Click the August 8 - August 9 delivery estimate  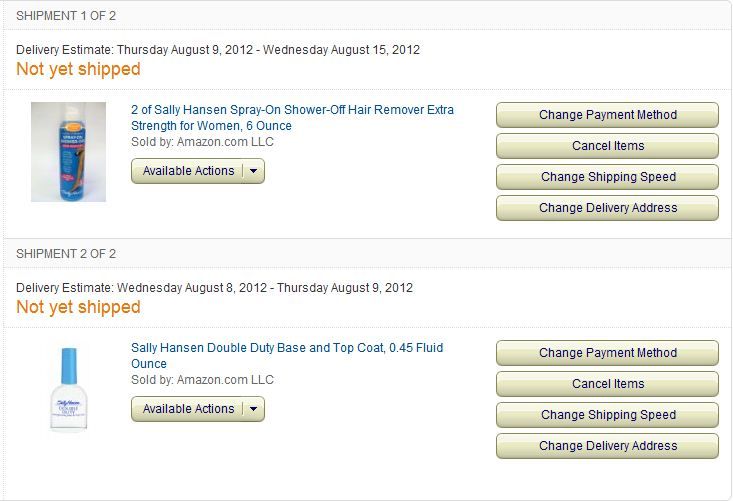pos(214,288)
